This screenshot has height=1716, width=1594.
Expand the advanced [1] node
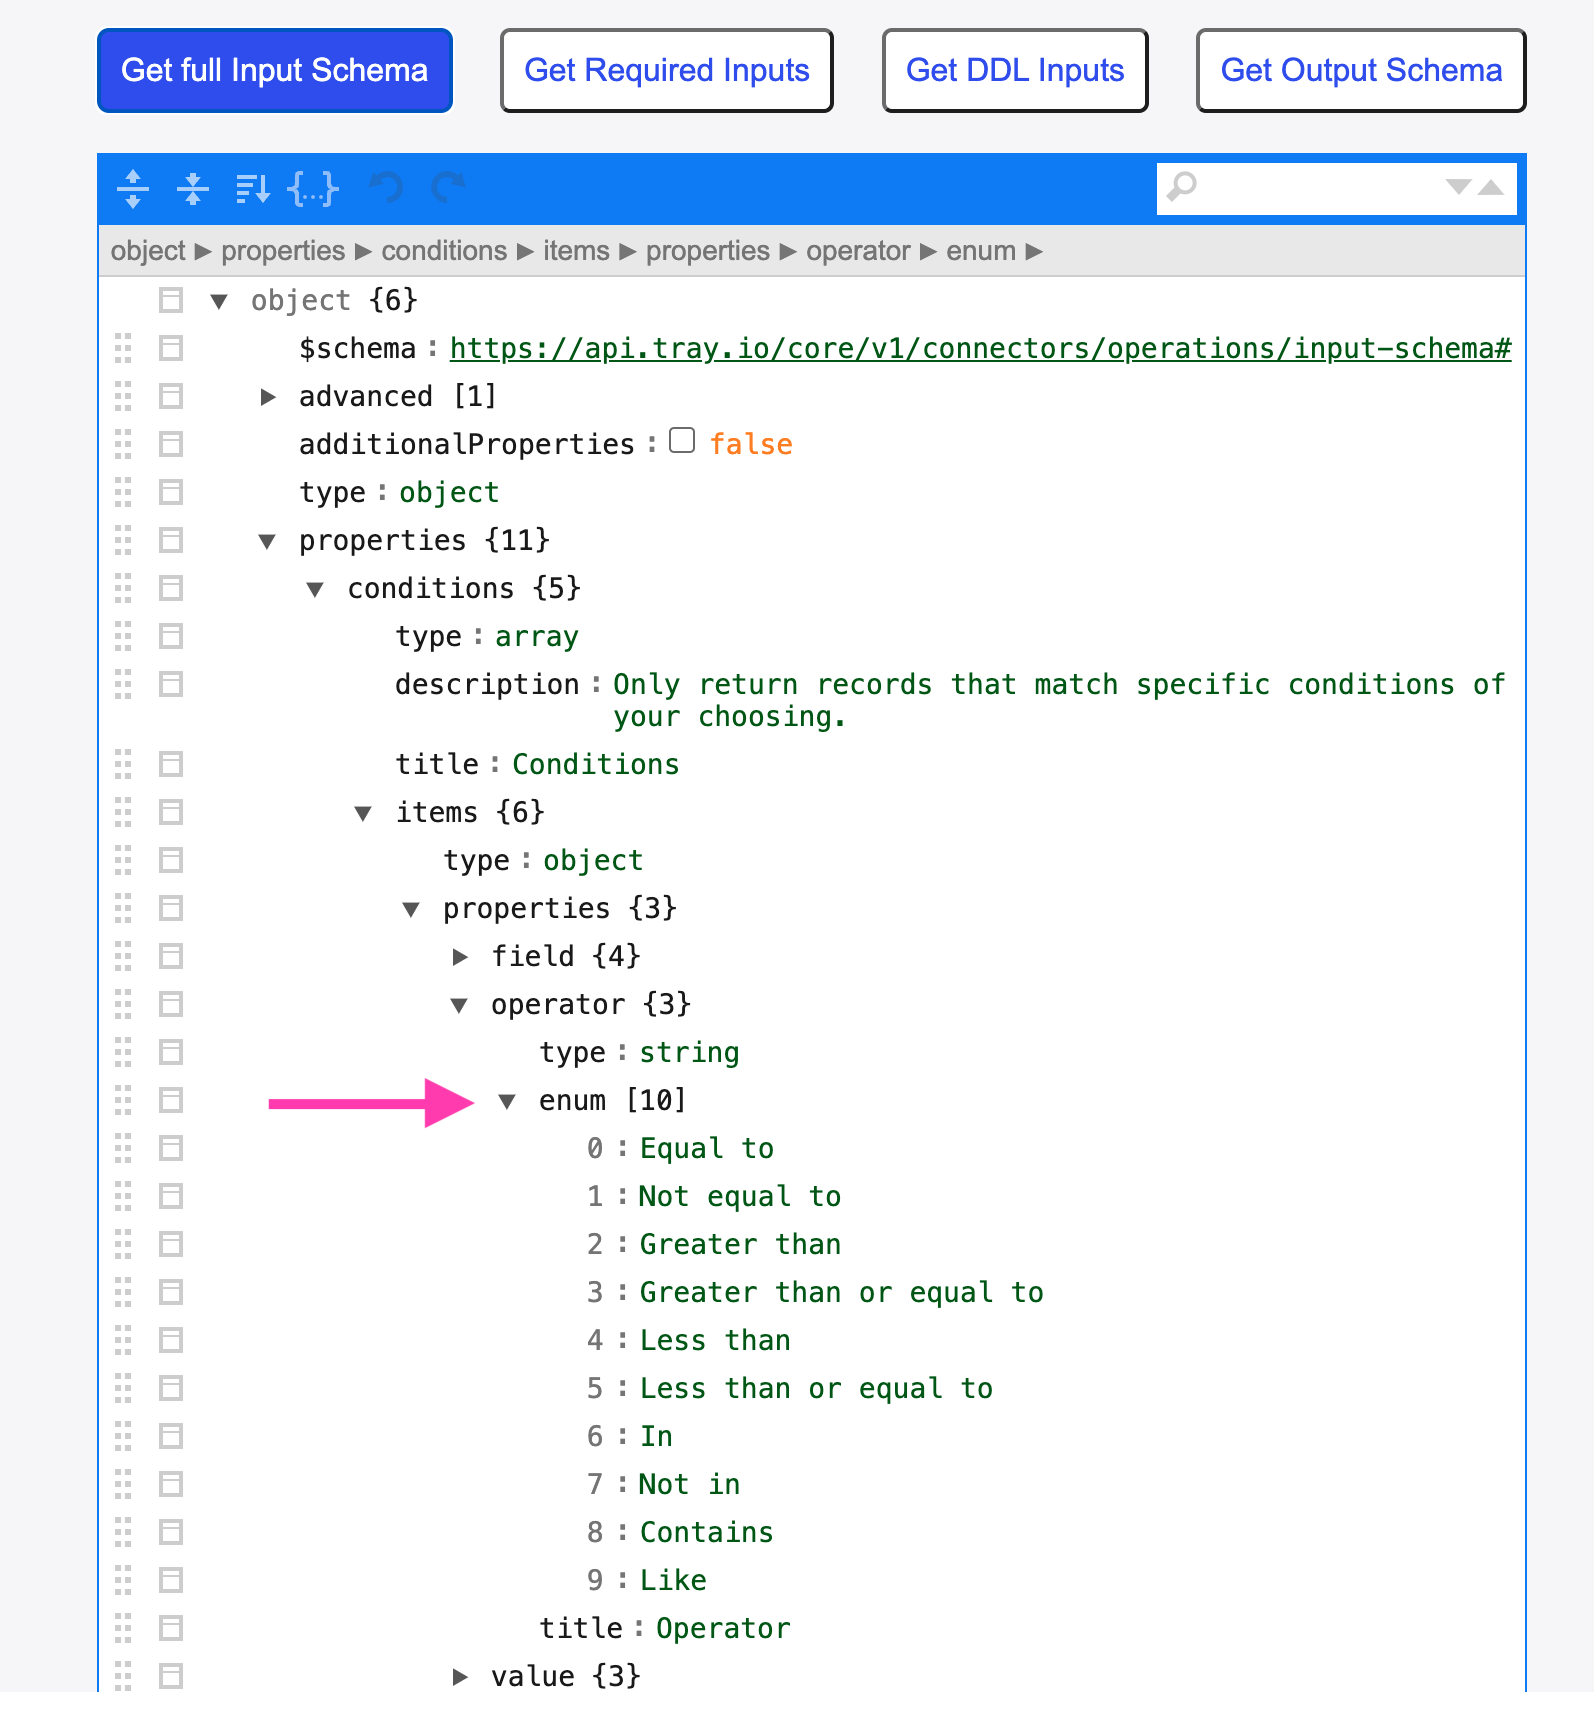(267, 397)
